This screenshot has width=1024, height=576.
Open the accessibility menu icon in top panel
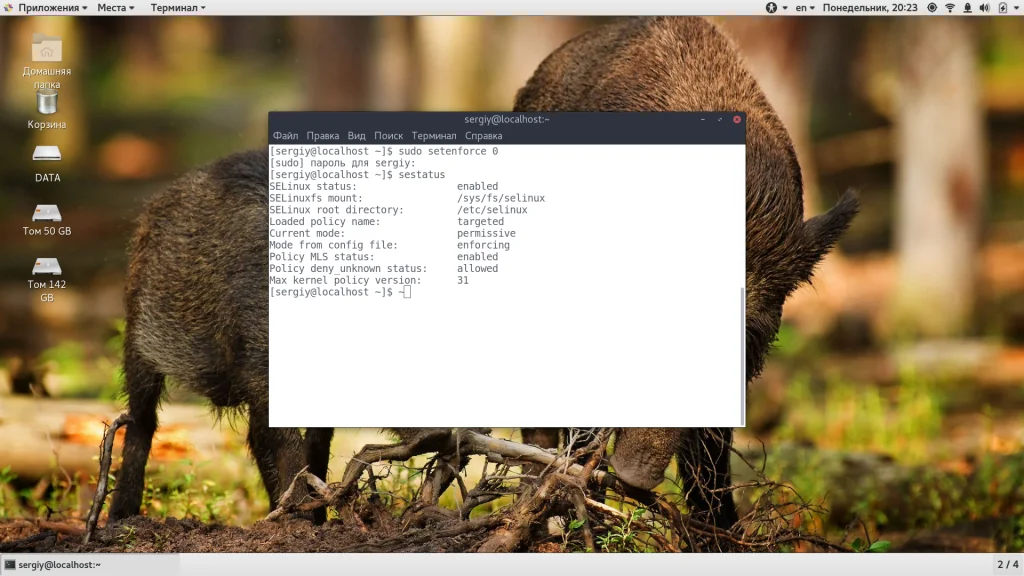(x=772, y=8)
